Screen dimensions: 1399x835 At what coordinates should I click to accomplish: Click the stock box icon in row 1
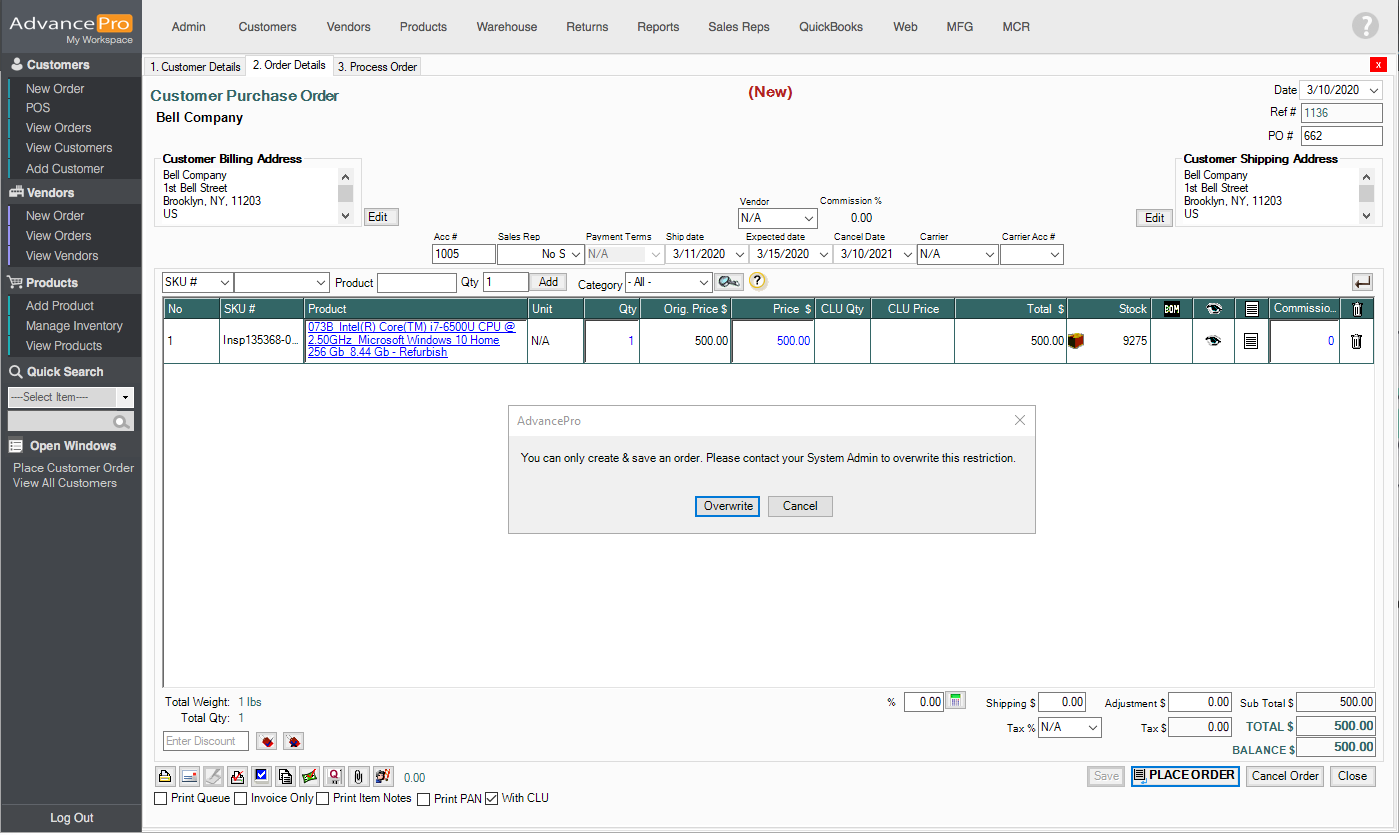tap(1077, 341)
